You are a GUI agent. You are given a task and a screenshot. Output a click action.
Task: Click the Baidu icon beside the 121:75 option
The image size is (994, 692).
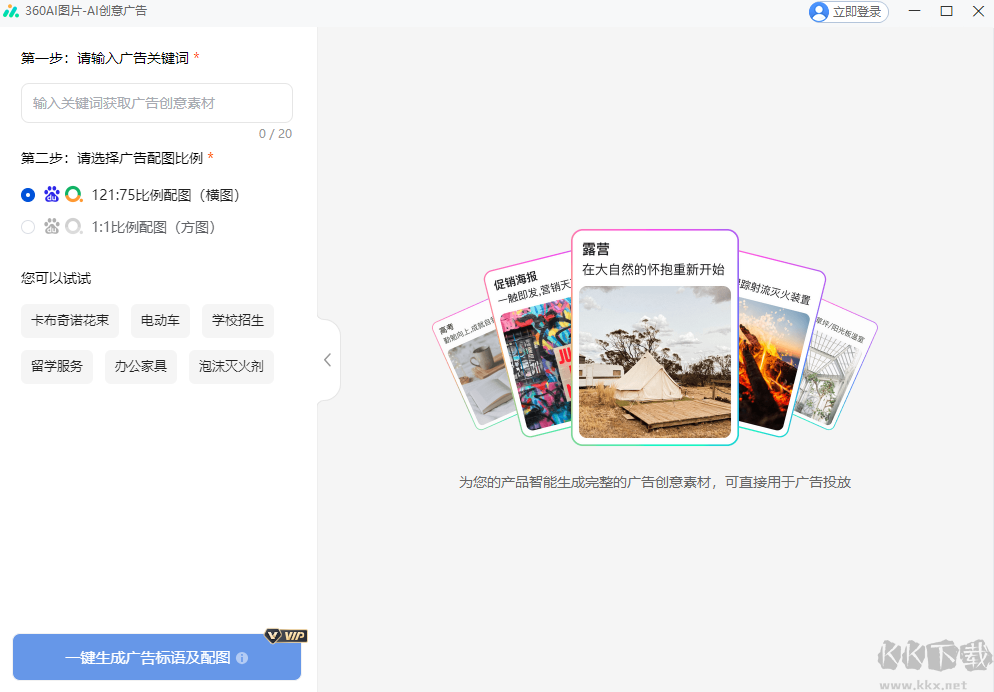point(52,194)
